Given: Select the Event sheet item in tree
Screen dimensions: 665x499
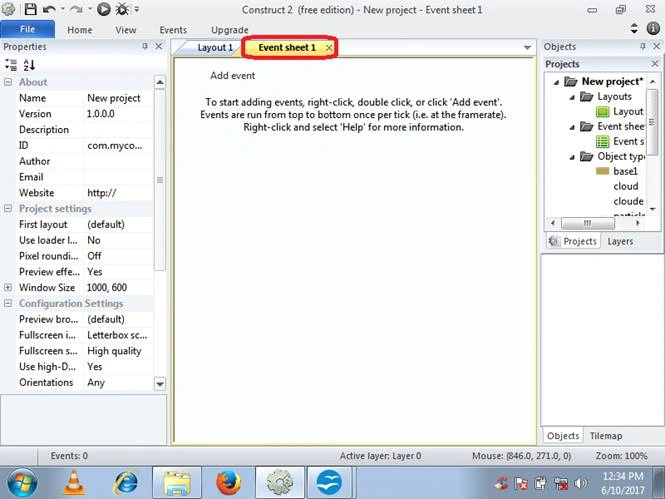Looking at the screenshot, I should point(620,141).
